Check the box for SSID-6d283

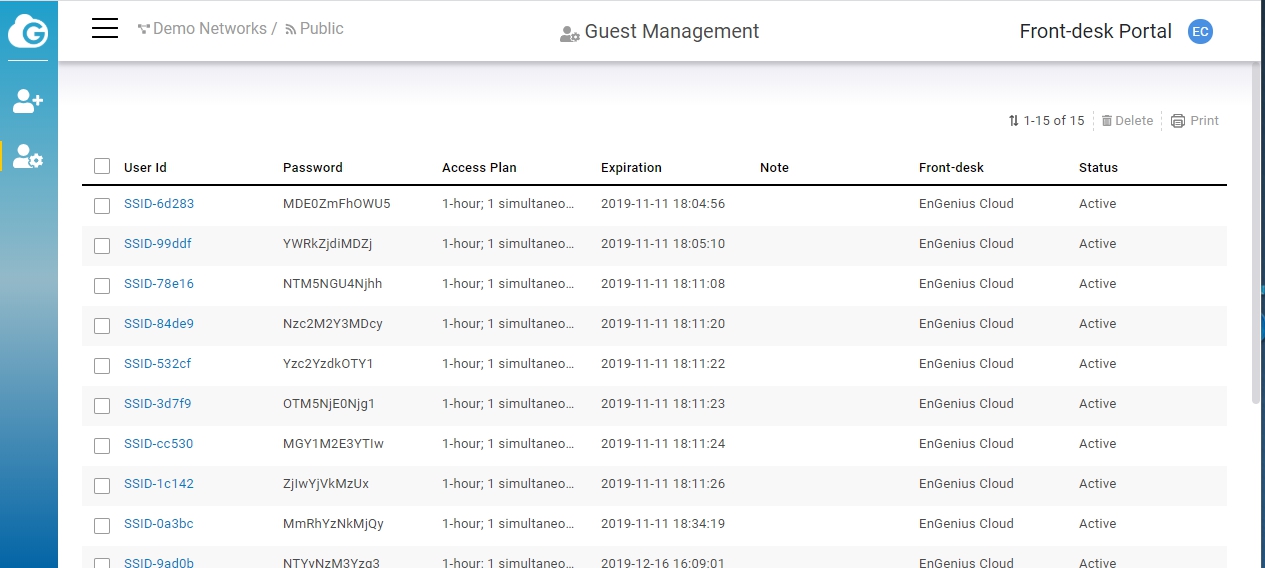click(102, 205)
